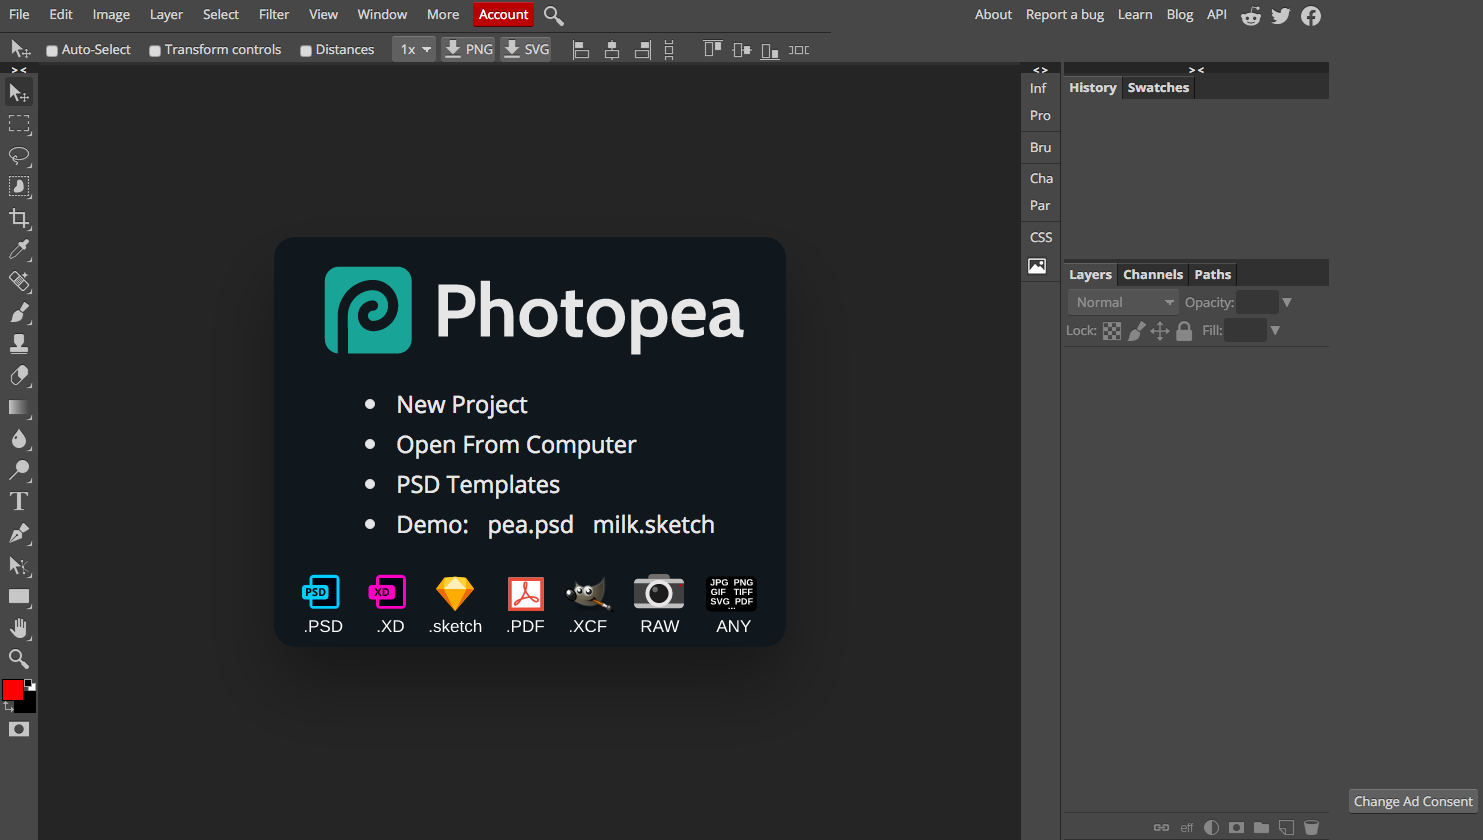Reset to default colors mini swatch
This screenshot has width=1483, height=840.
click(29, 685)
